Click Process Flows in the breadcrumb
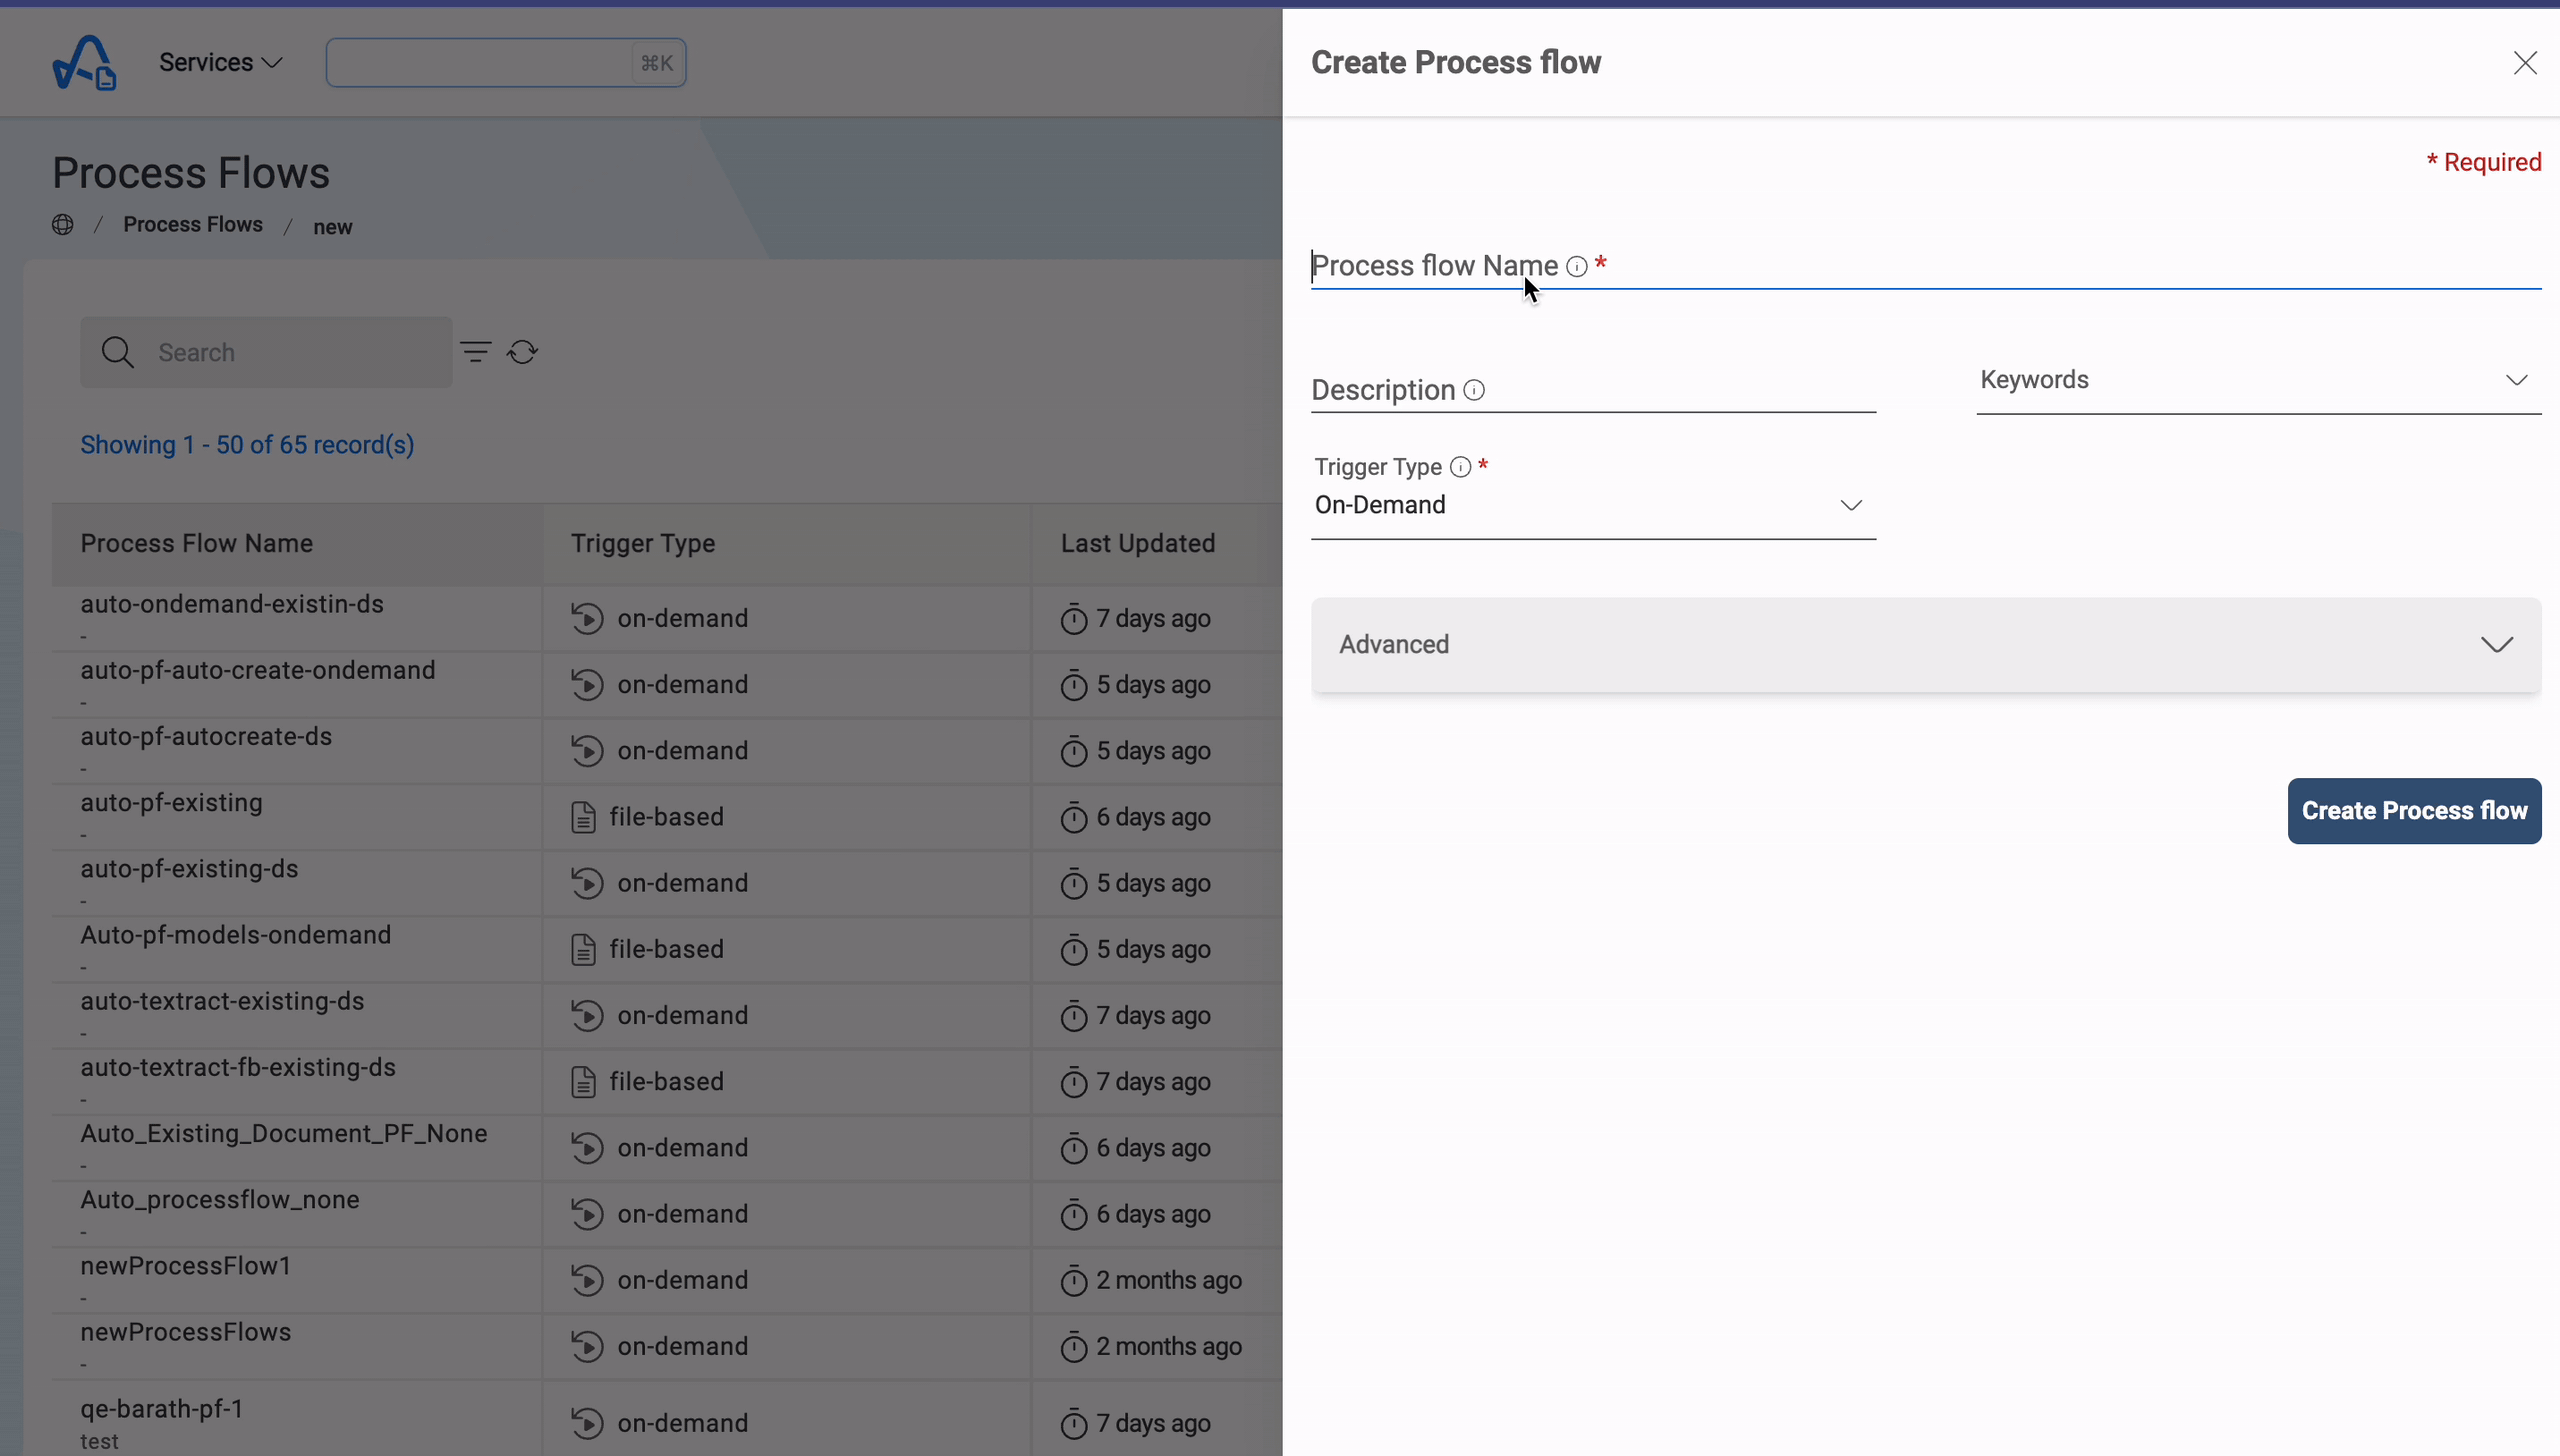The width and height of the screenshot is (2560, 1456). 193,224
